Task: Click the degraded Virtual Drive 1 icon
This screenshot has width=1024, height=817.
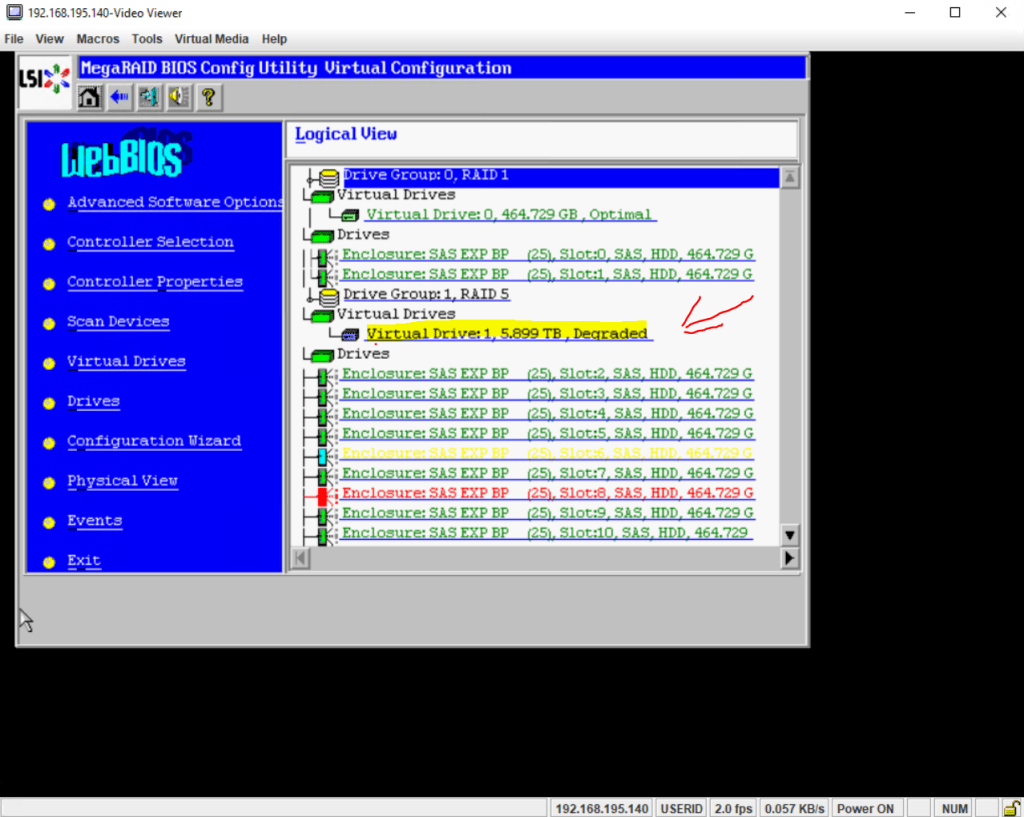Action: click(x=351, y=334)
